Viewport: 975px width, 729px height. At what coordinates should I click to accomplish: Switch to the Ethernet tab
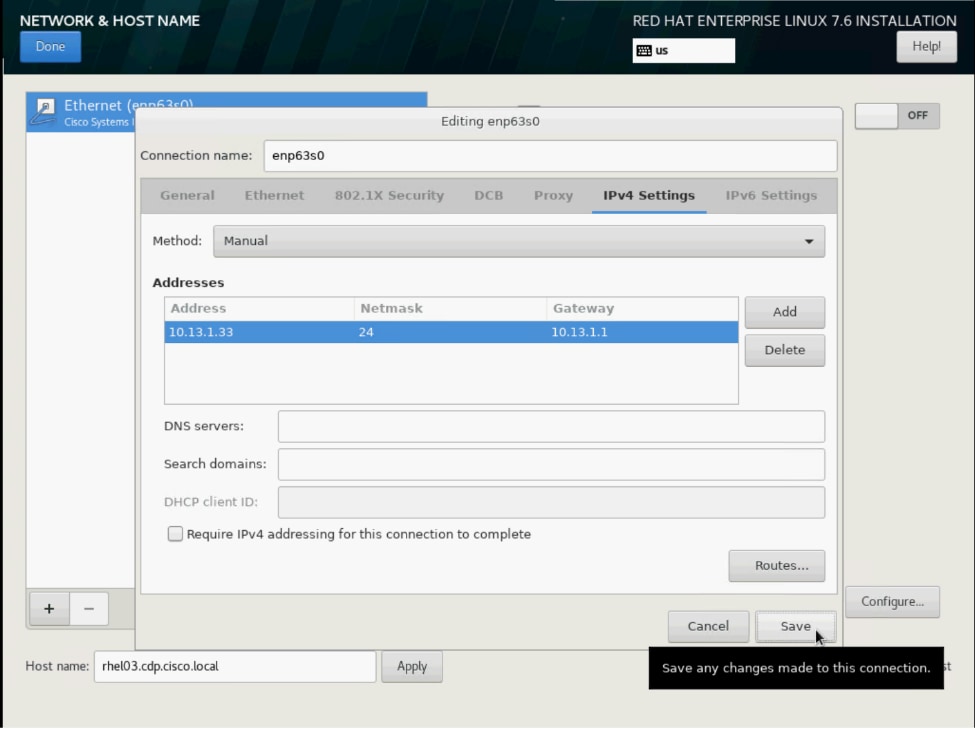274,195
